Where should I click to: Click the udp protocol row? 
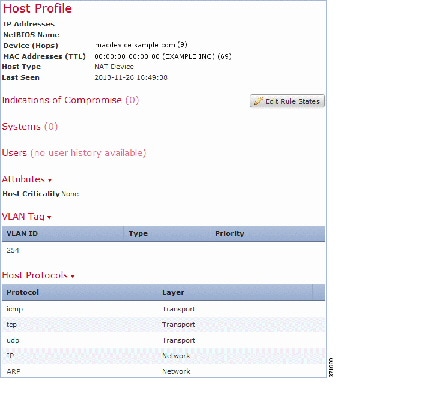(x=163, y=340)
